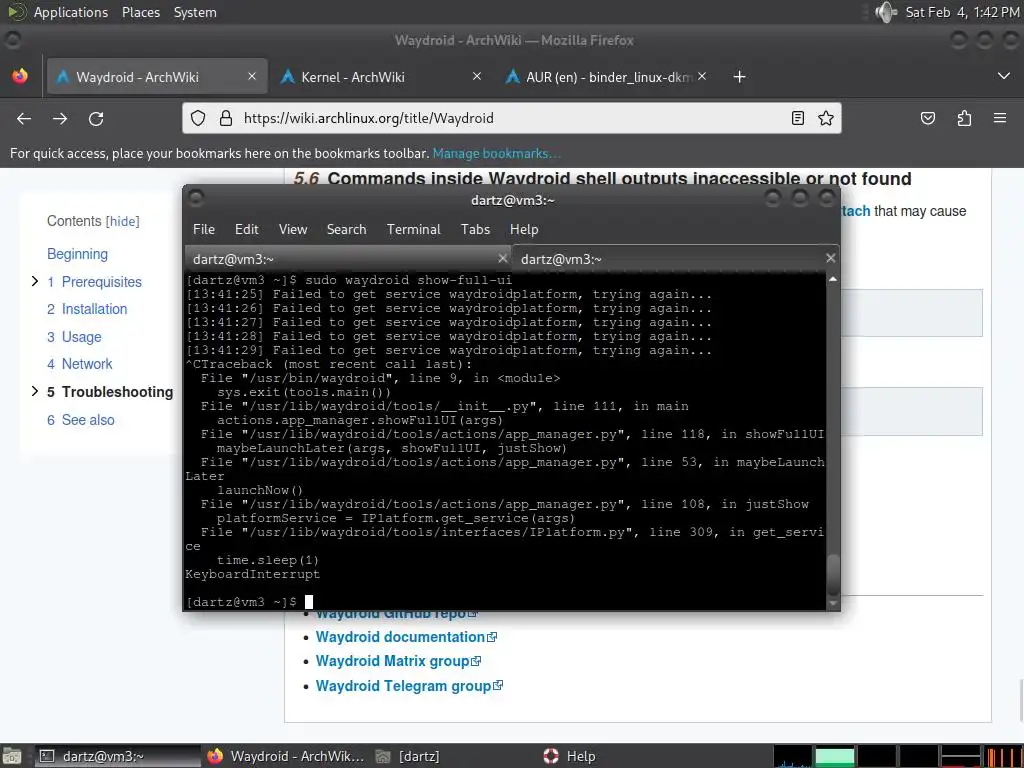The height and width of the screenshot is (768, 1024).
Task: Open the terminal Tabs menu
Action: (475, 229)
